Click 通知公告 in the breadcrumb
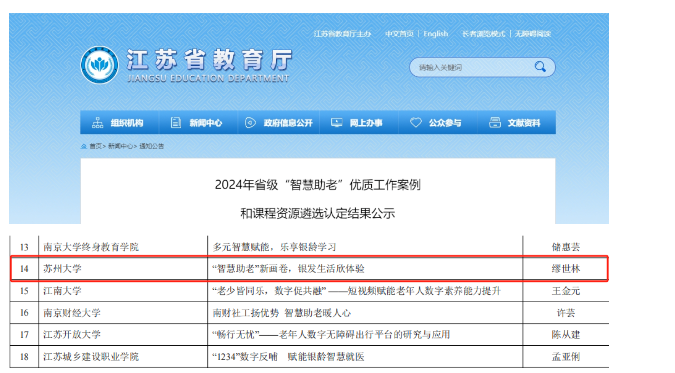This screenshot has height=373, width=675. [x=152, y=146]
